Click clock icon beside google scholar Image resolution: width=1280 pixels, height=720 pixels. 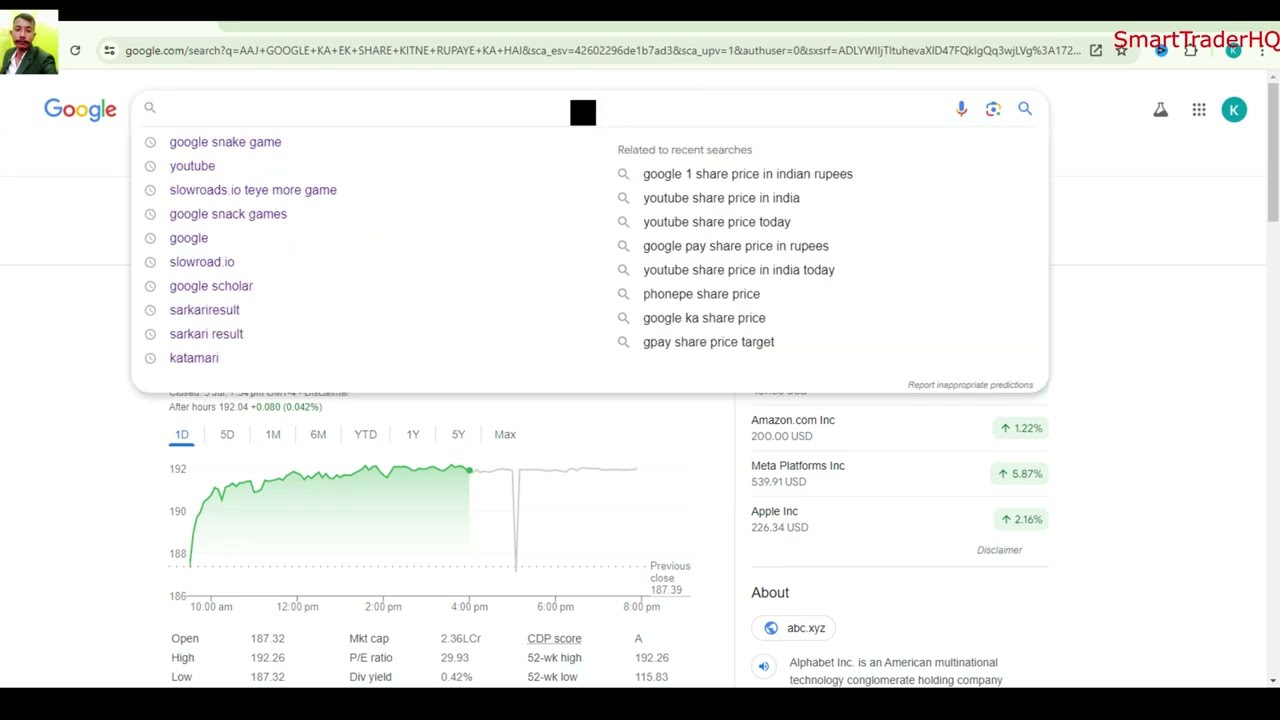[150, 286]
